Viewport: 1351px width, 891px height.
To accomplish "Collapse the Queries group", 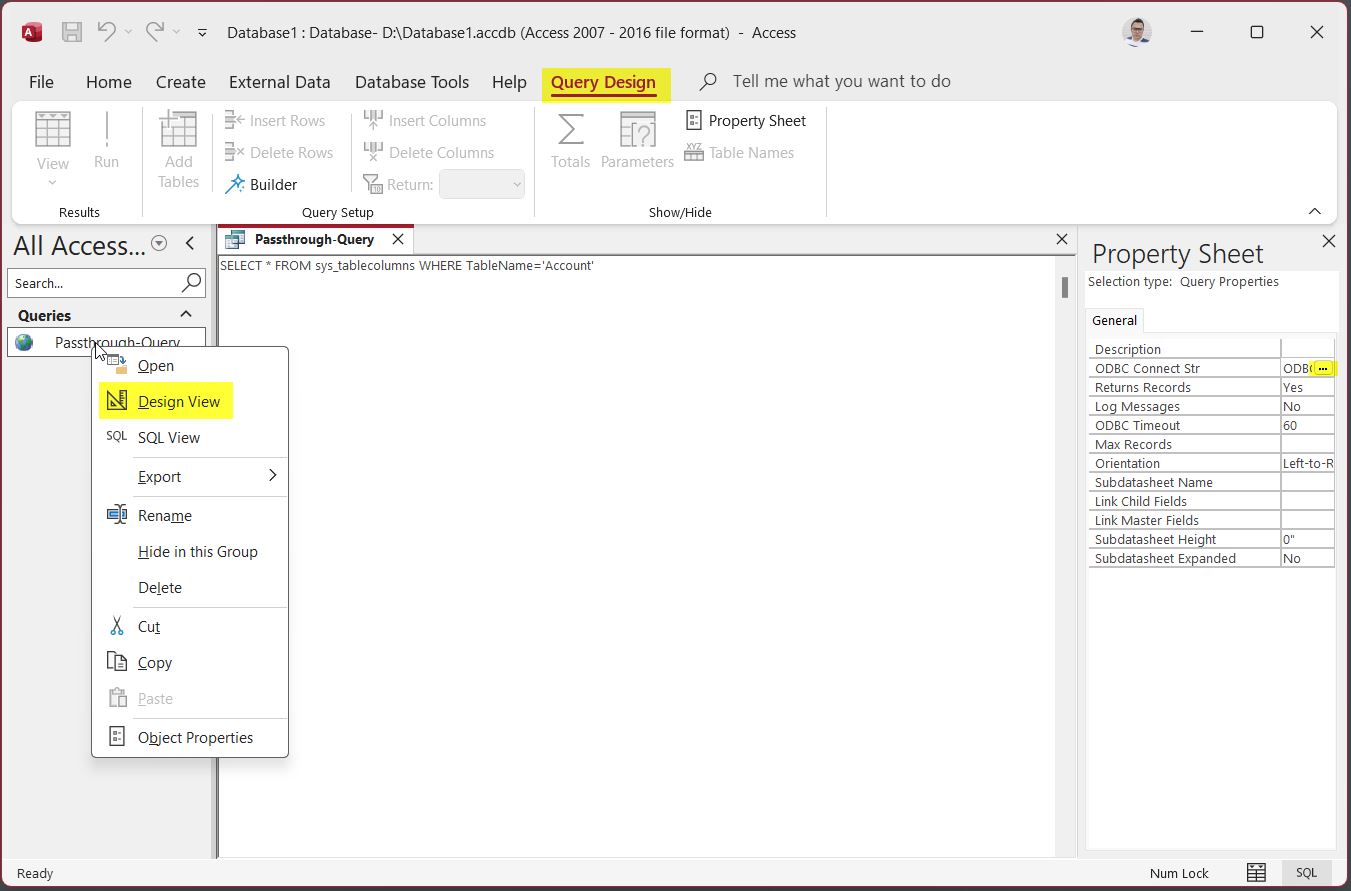I will point(185,315).
